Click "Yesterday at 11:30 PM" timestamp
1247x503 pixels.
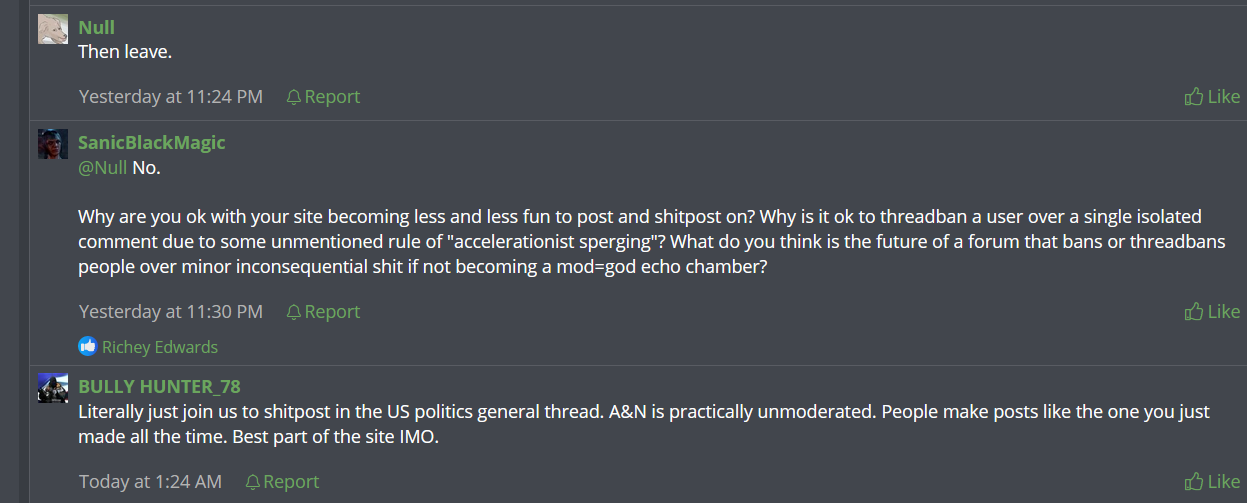171,312
